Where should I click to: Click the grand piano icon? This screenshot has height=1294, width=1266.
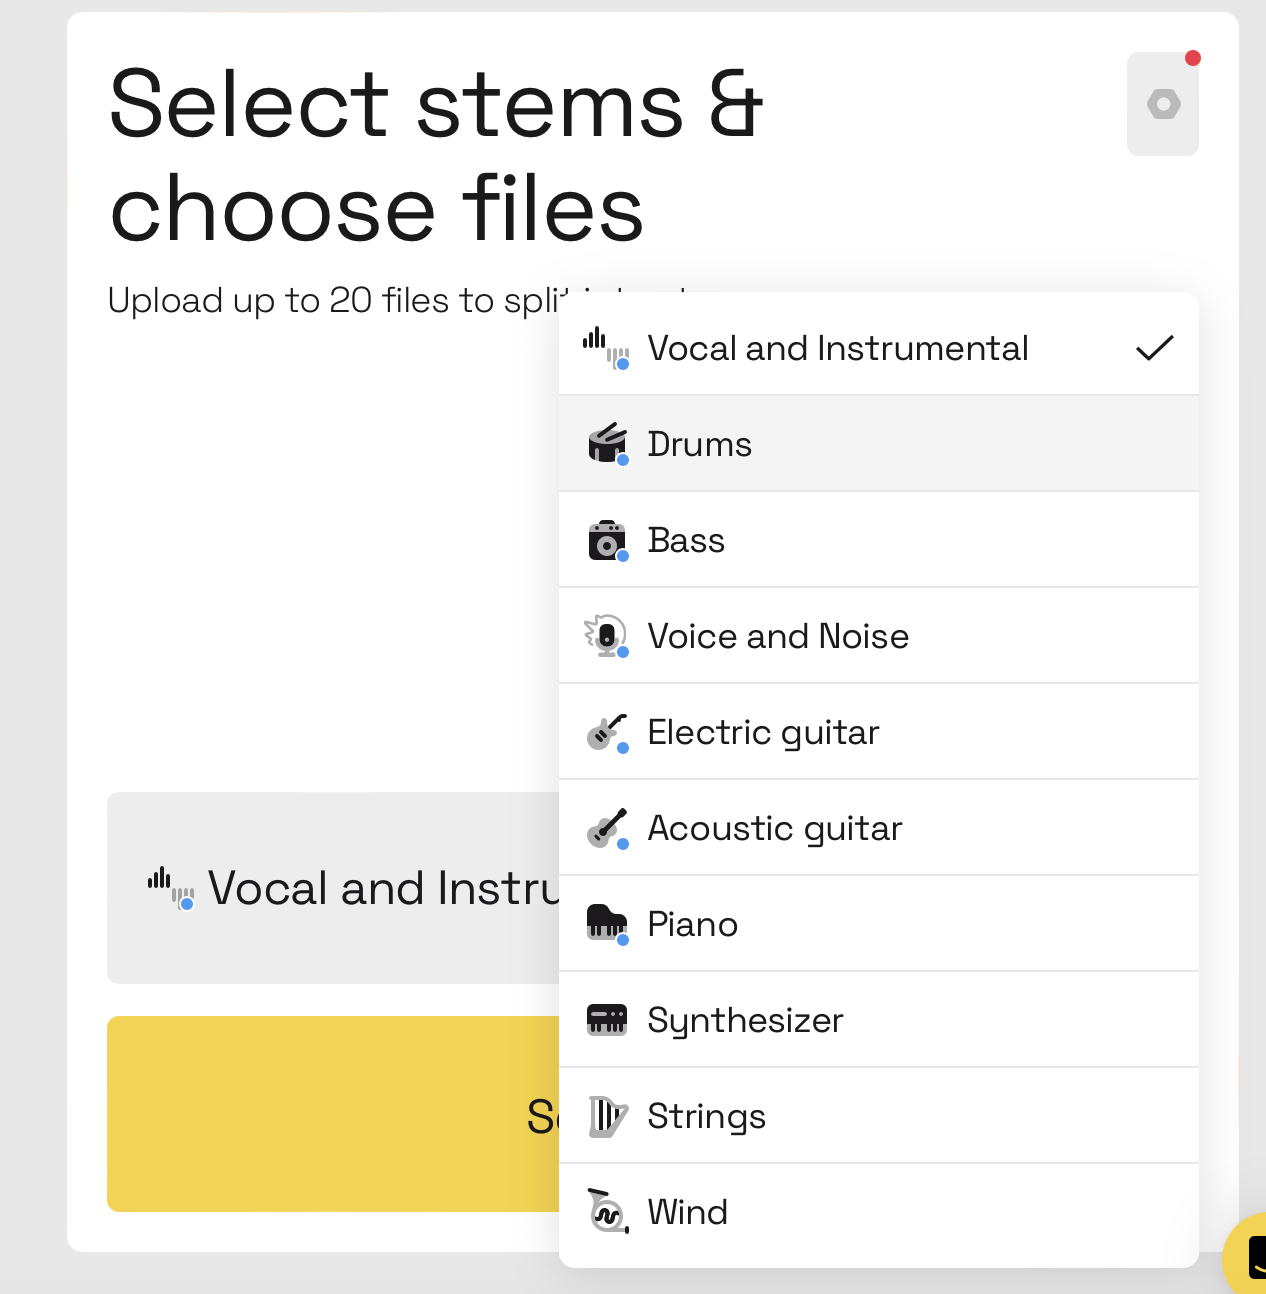607,924
